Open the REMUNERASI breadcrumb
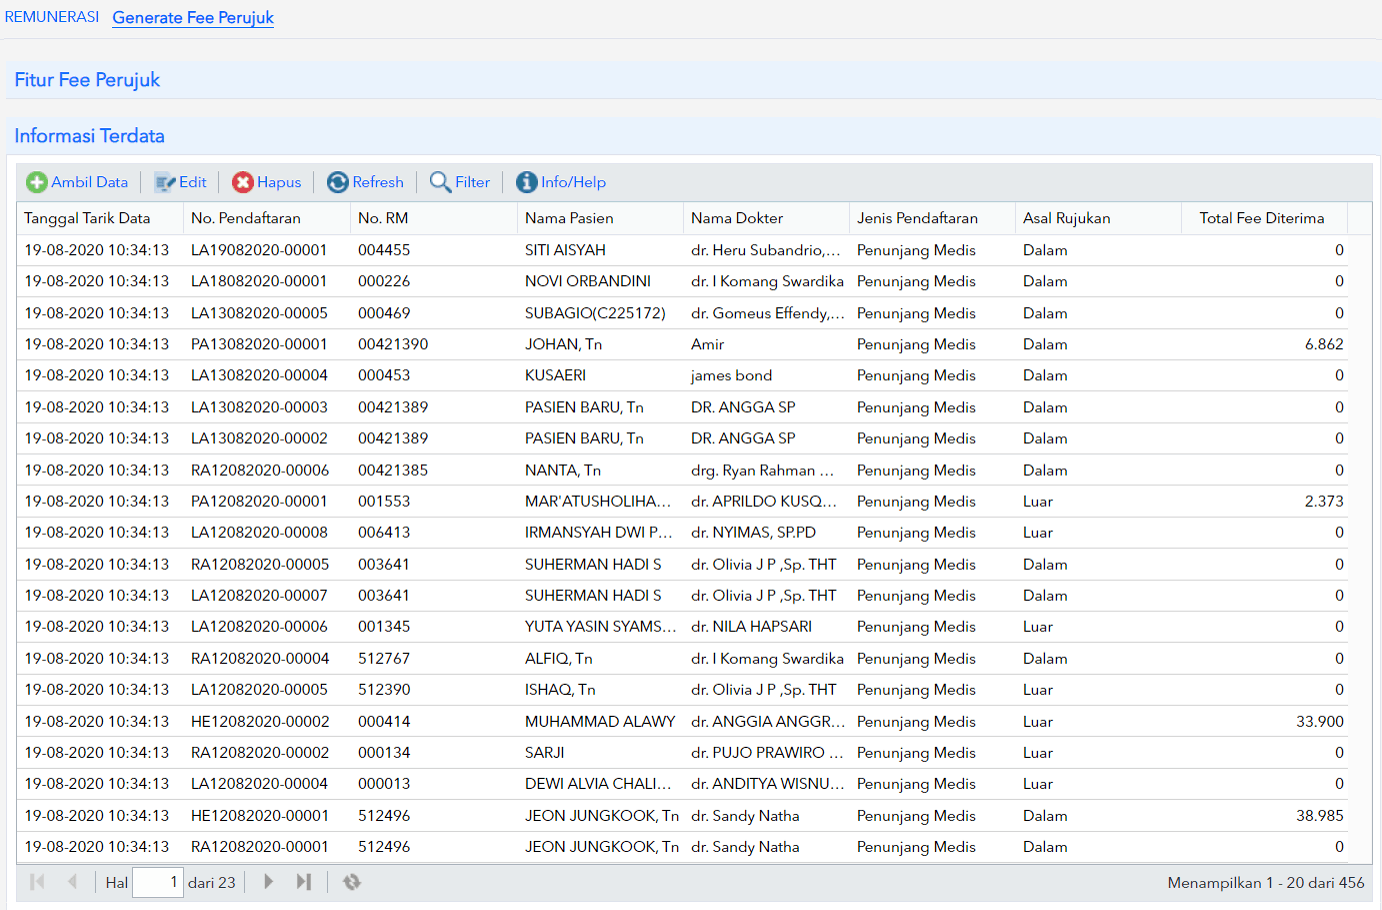 (x=52, y=17)
